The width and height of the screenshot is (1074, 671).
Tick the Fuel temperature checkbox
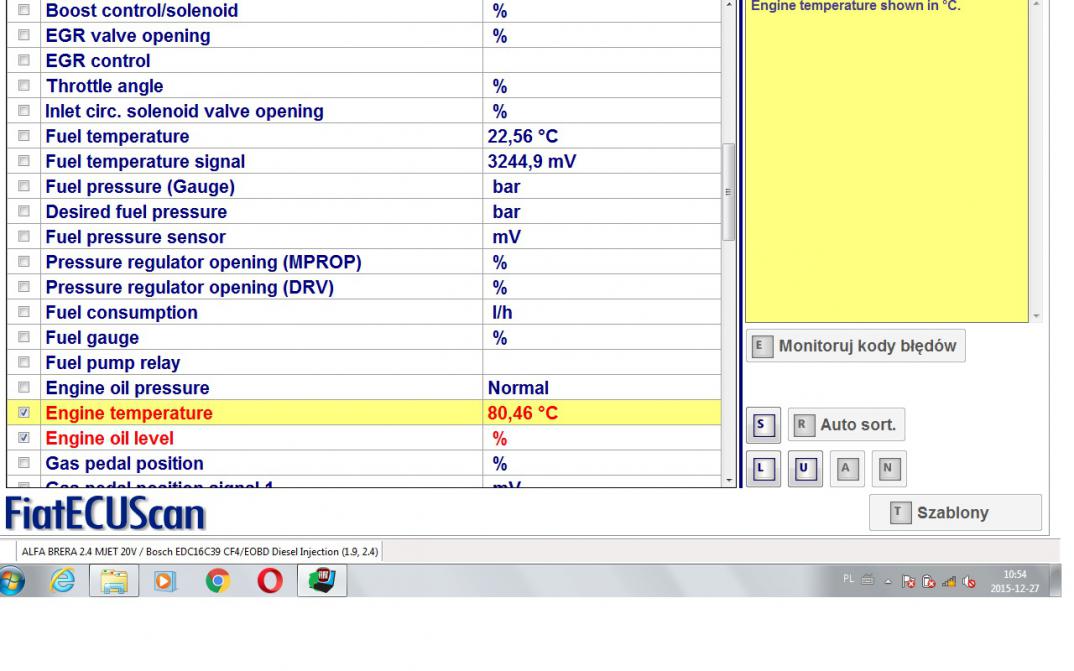pyautogui.click(x=24, y=136)
